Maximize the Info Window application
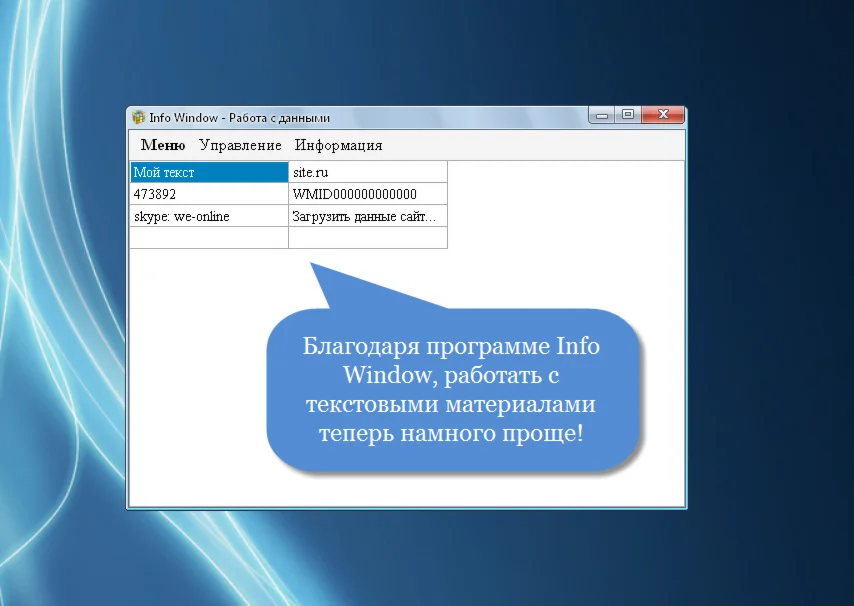 pyautogui.click(x=629, y=115)
